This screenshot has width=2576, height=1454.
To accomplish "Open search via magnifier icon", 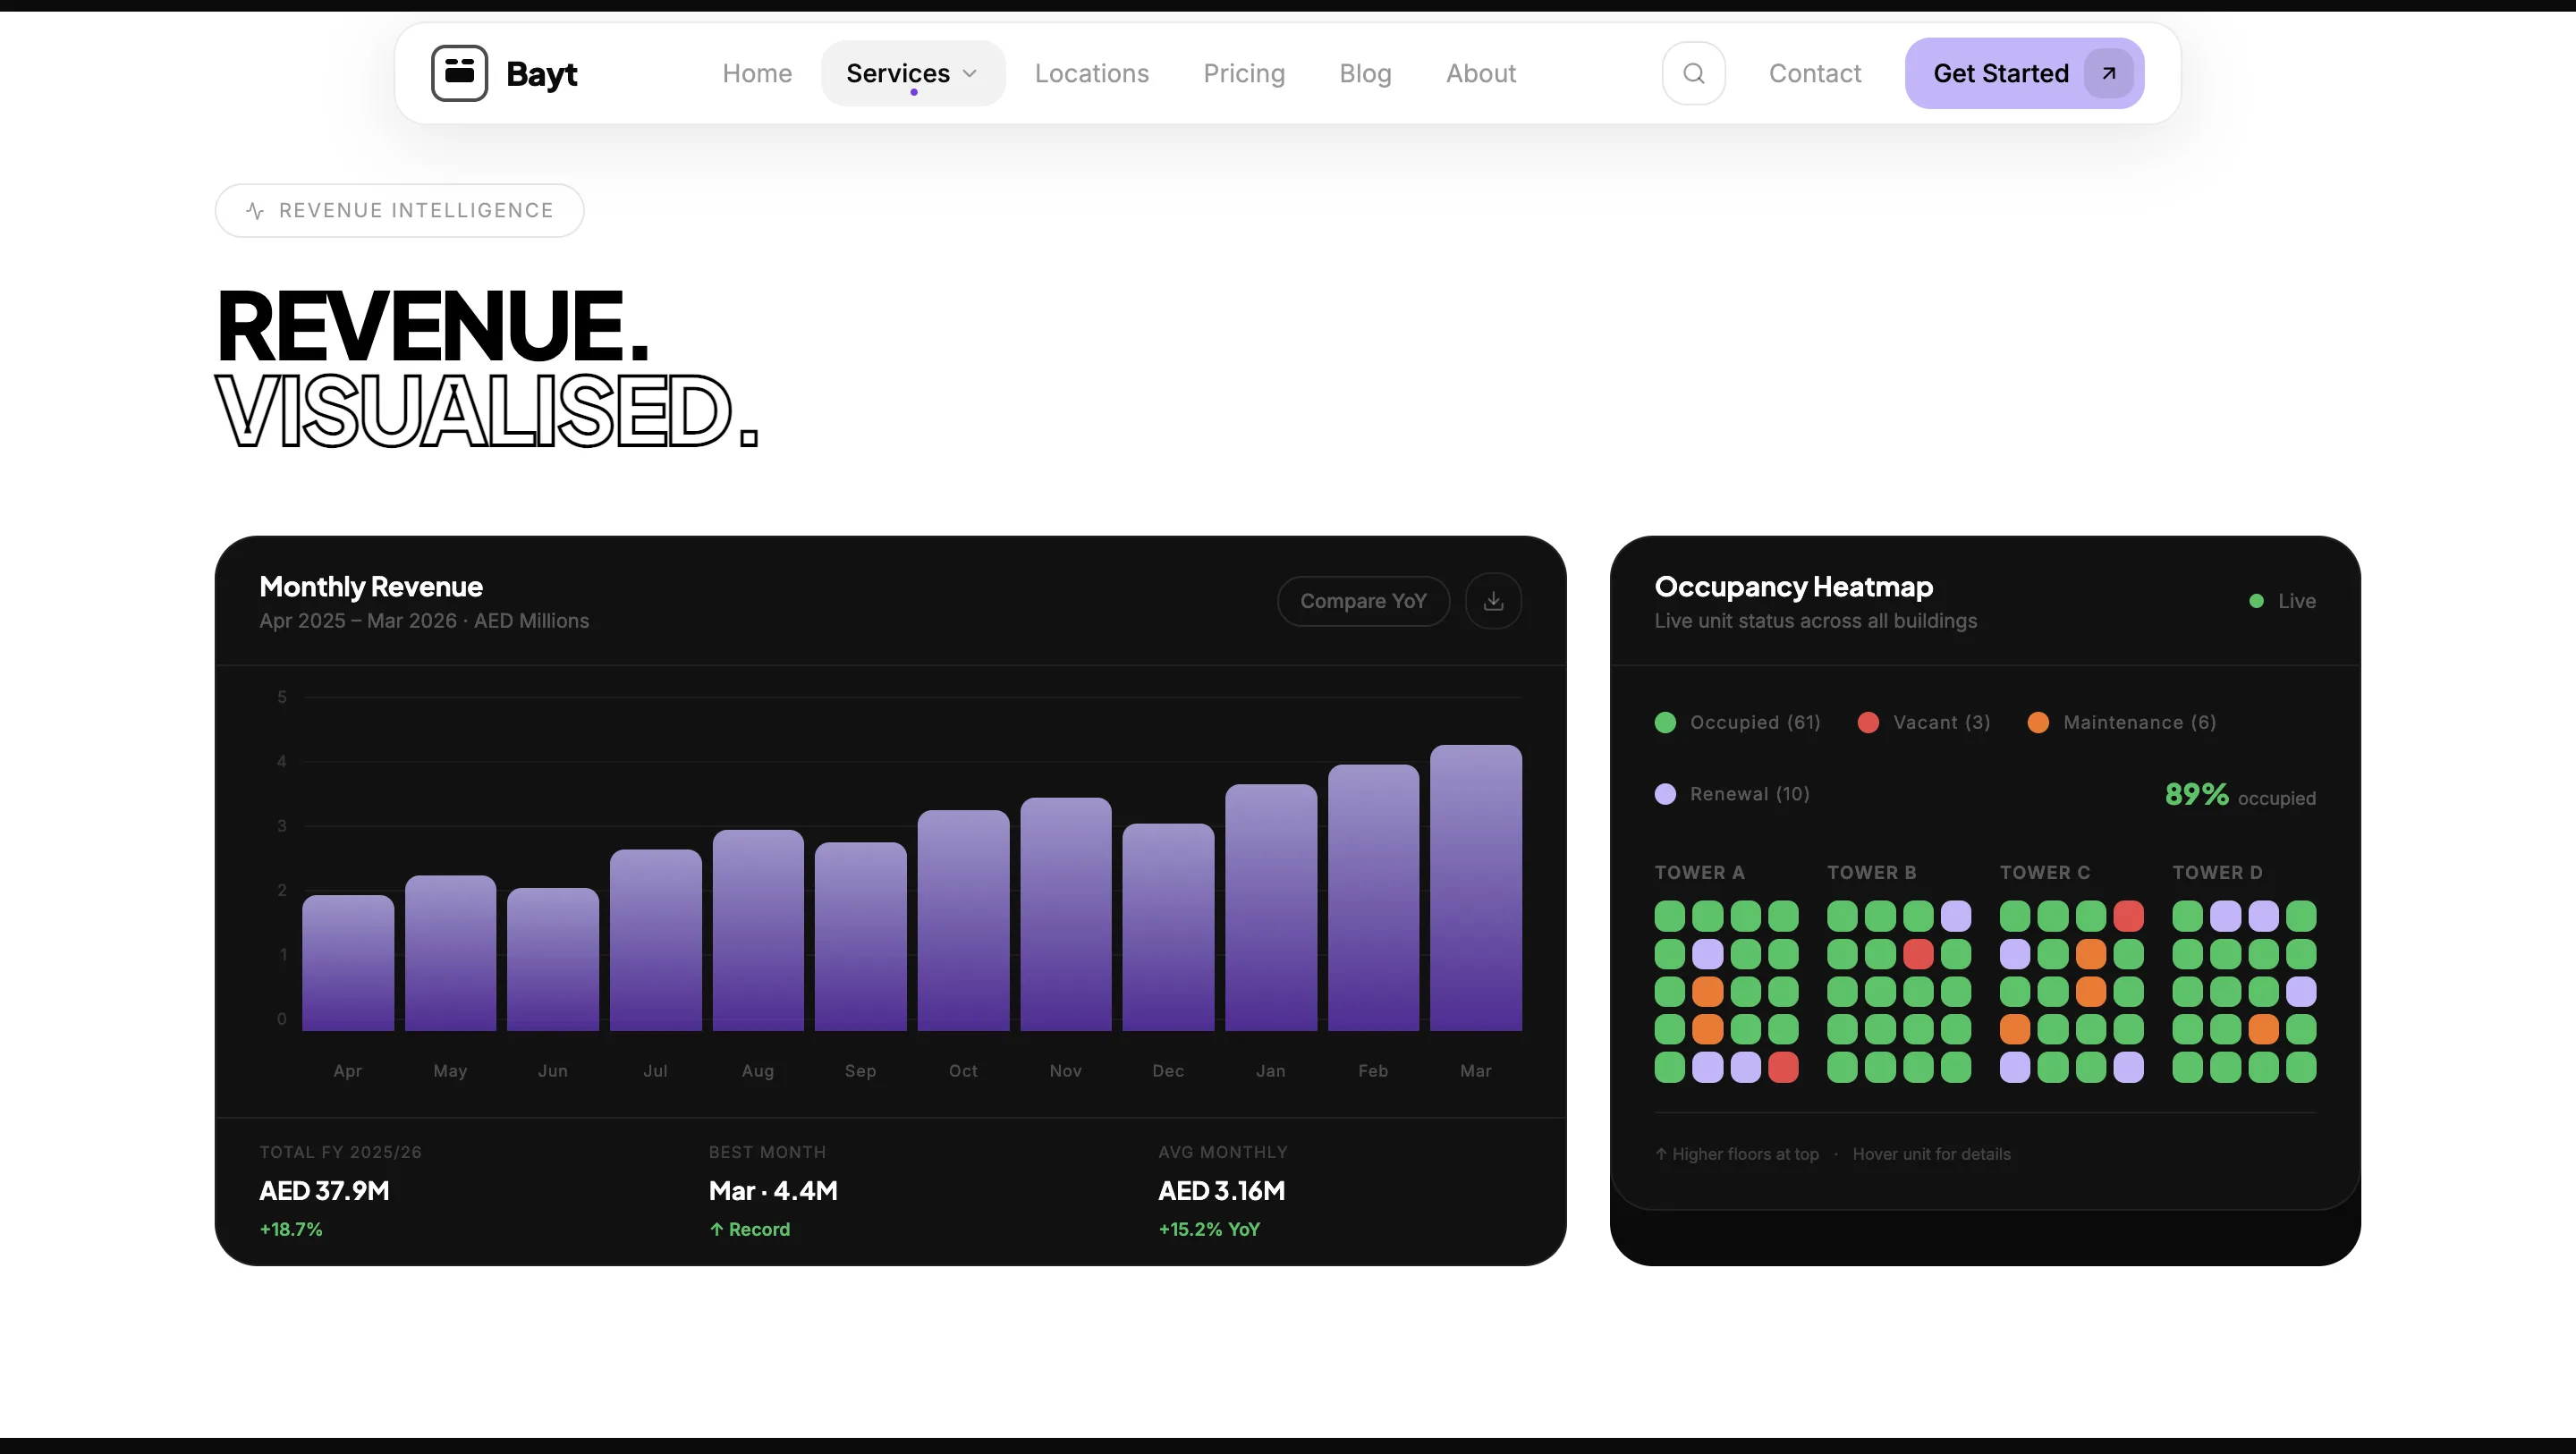I will click(x=1693, y=73).
